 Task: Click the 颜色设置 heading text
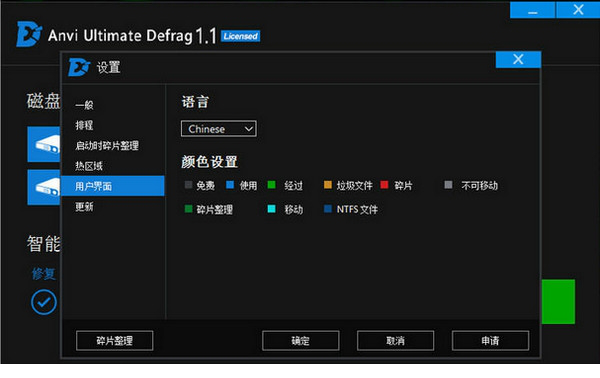click(210, 161)
